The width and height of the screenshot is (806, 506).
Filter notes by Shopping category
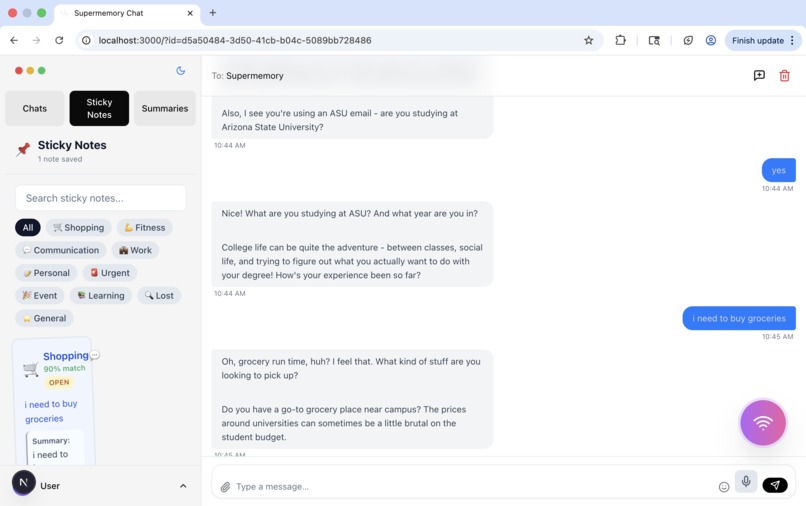click(79, 227)
